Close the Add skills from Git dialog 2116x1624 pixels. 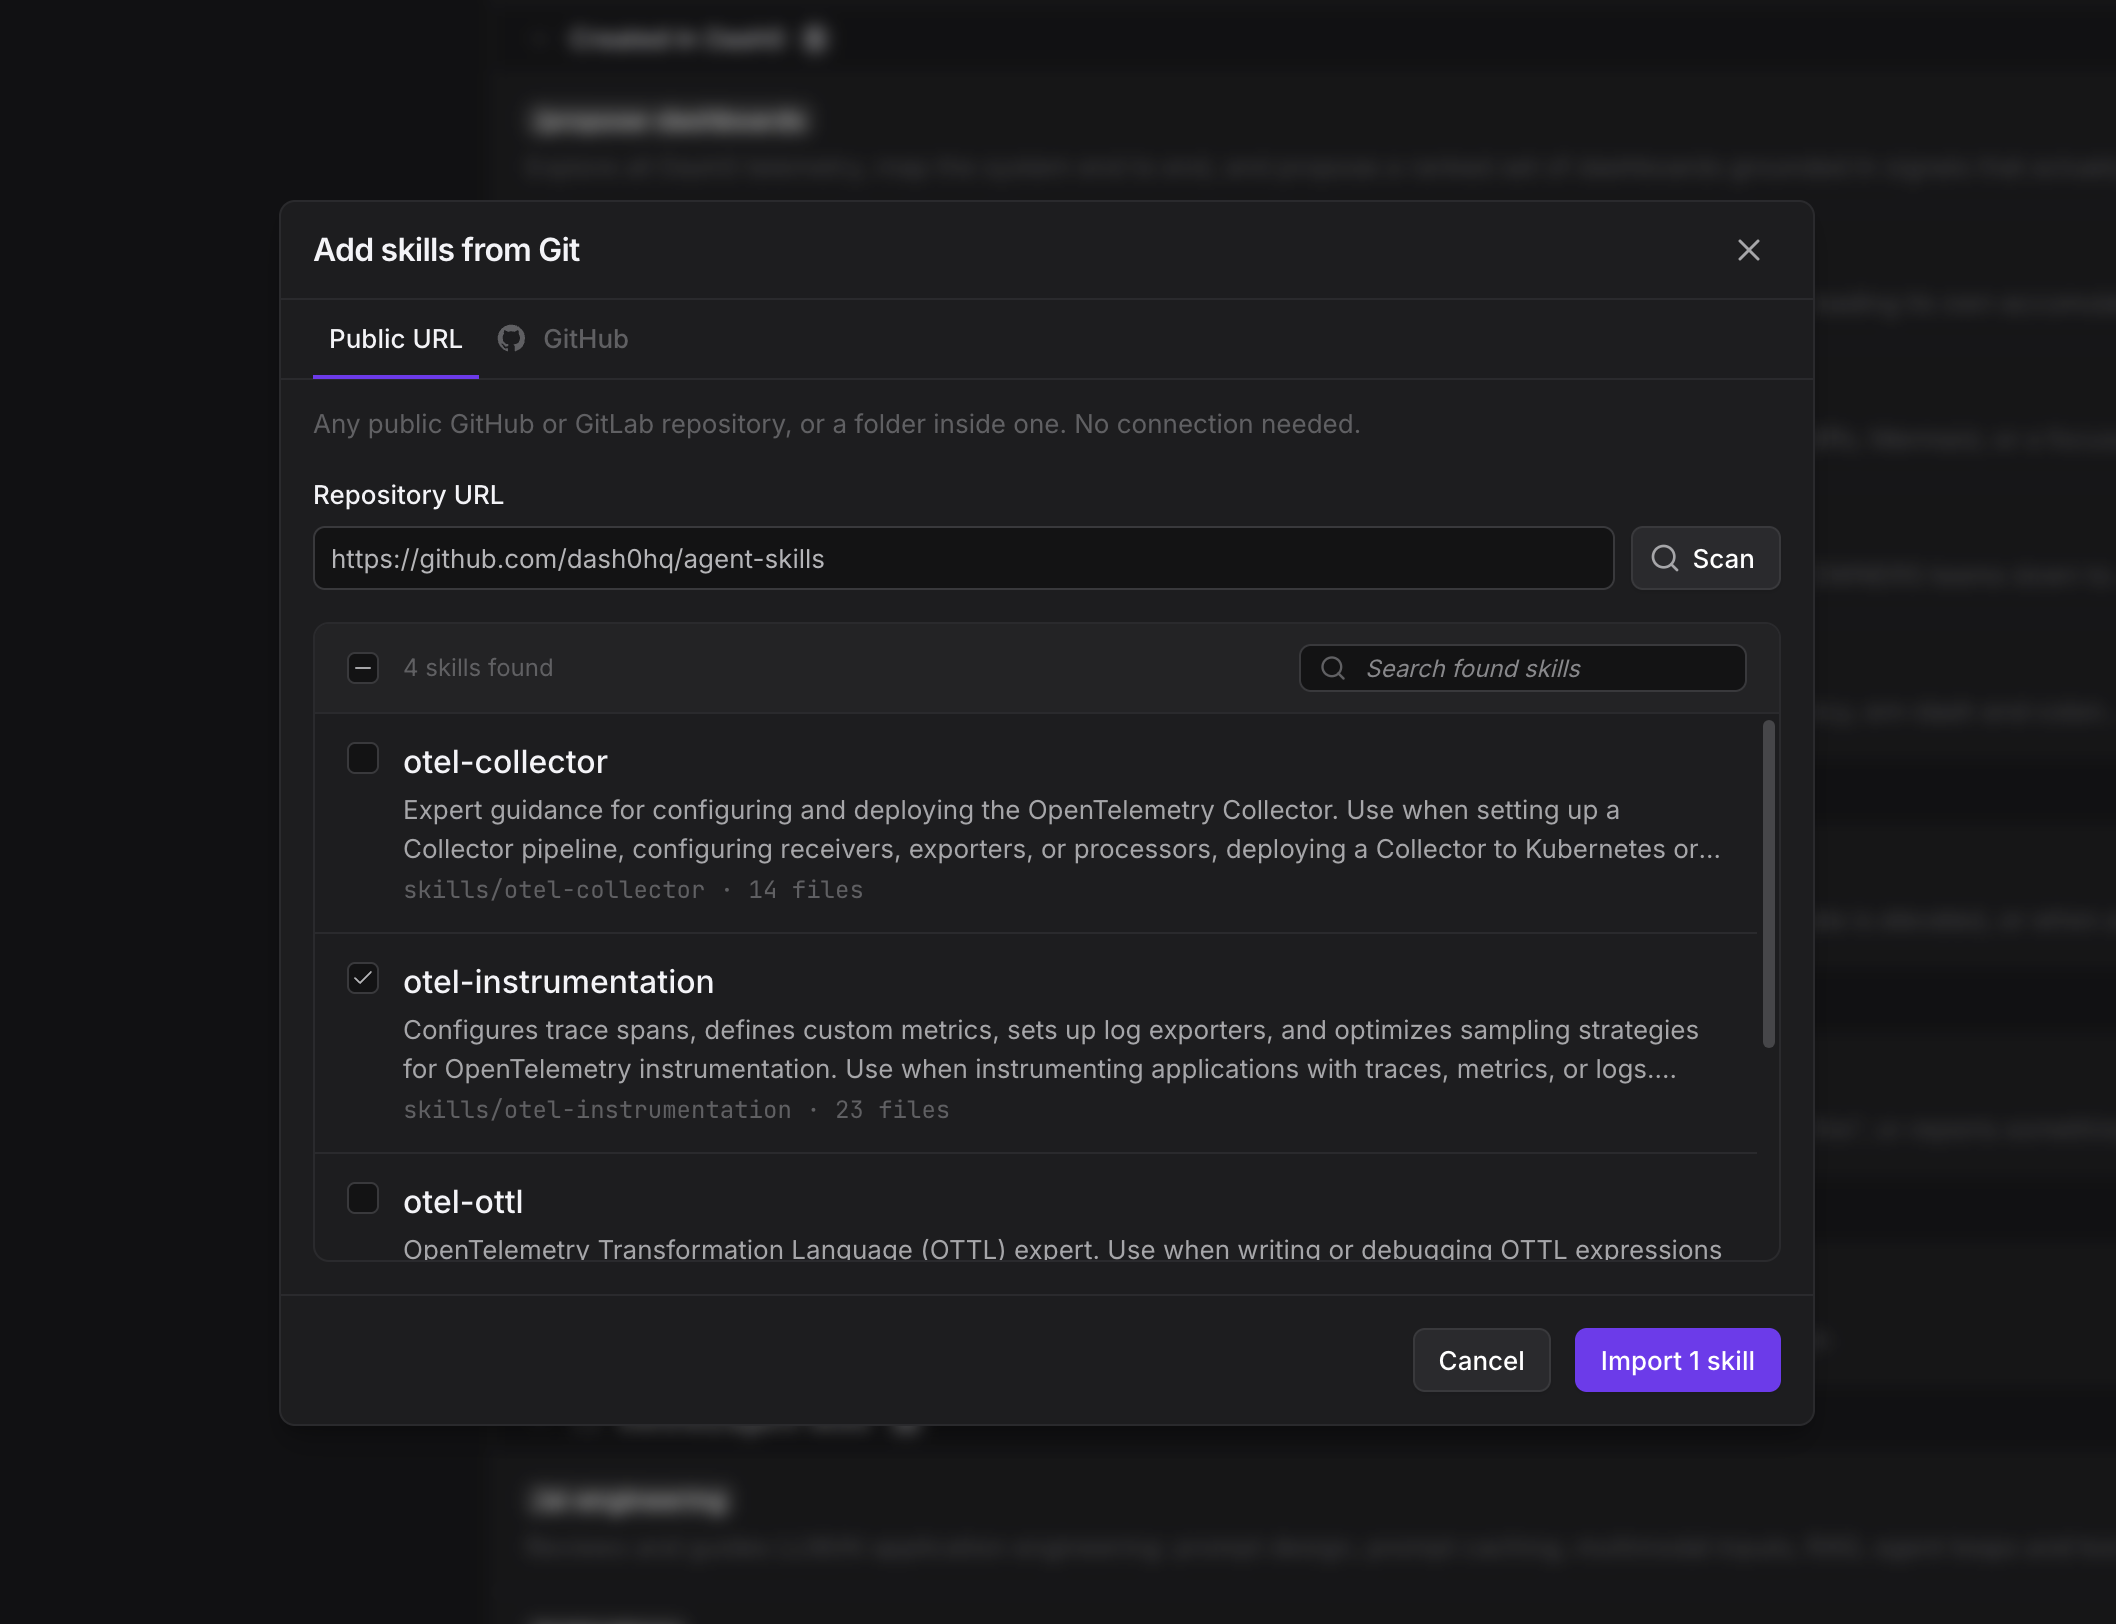pos(1748,250)
